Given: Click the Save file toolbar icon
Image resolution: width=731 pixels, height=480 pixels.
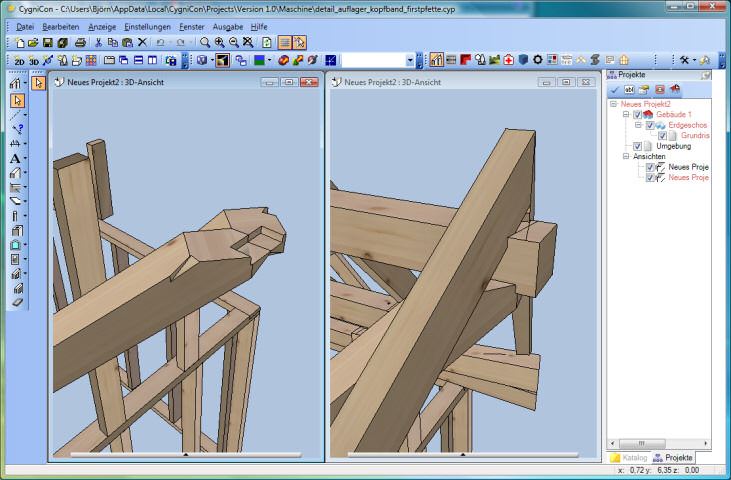Looking at the screenshot, I should pyautogui.click(x=48, y=43).
